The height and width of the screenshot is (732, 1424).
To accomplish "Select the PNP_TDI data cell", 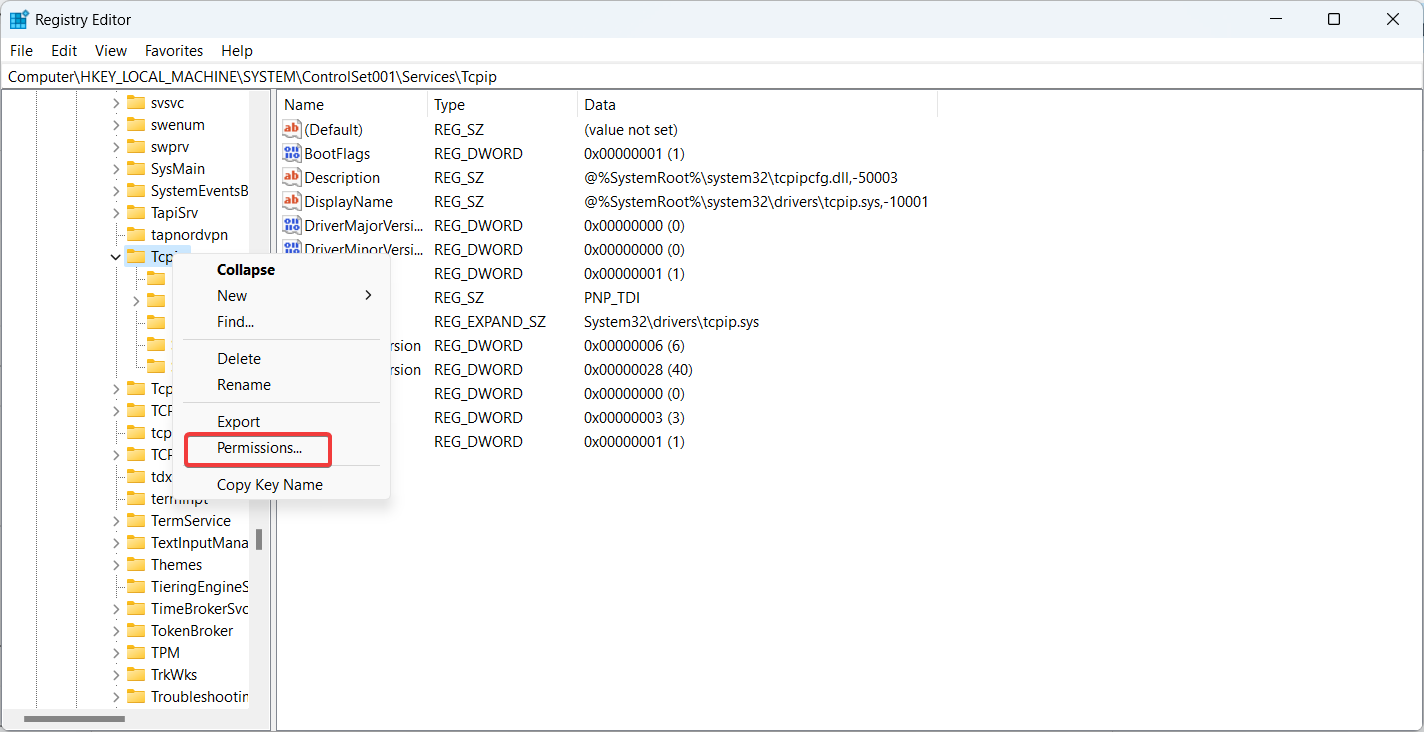I will click(612, 297).
